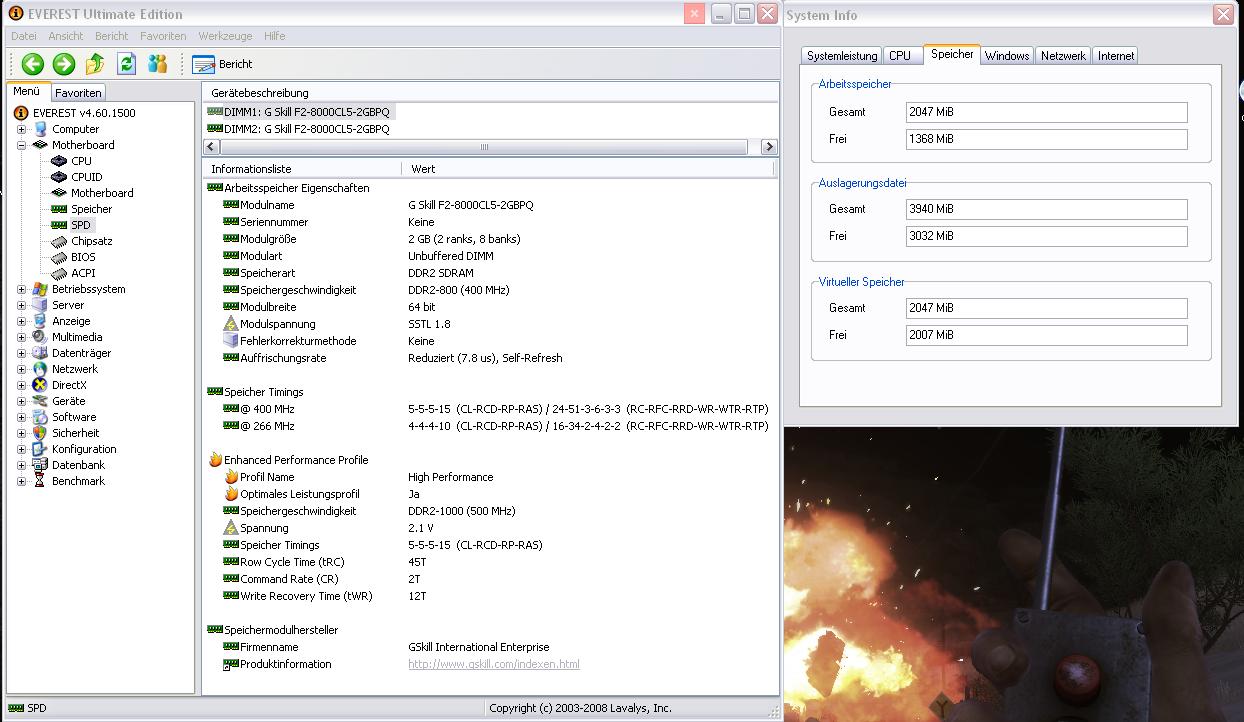This screenshot has width=1244, height=722.
Task: Collapse the Motherboard tree node
Action: 22,145
